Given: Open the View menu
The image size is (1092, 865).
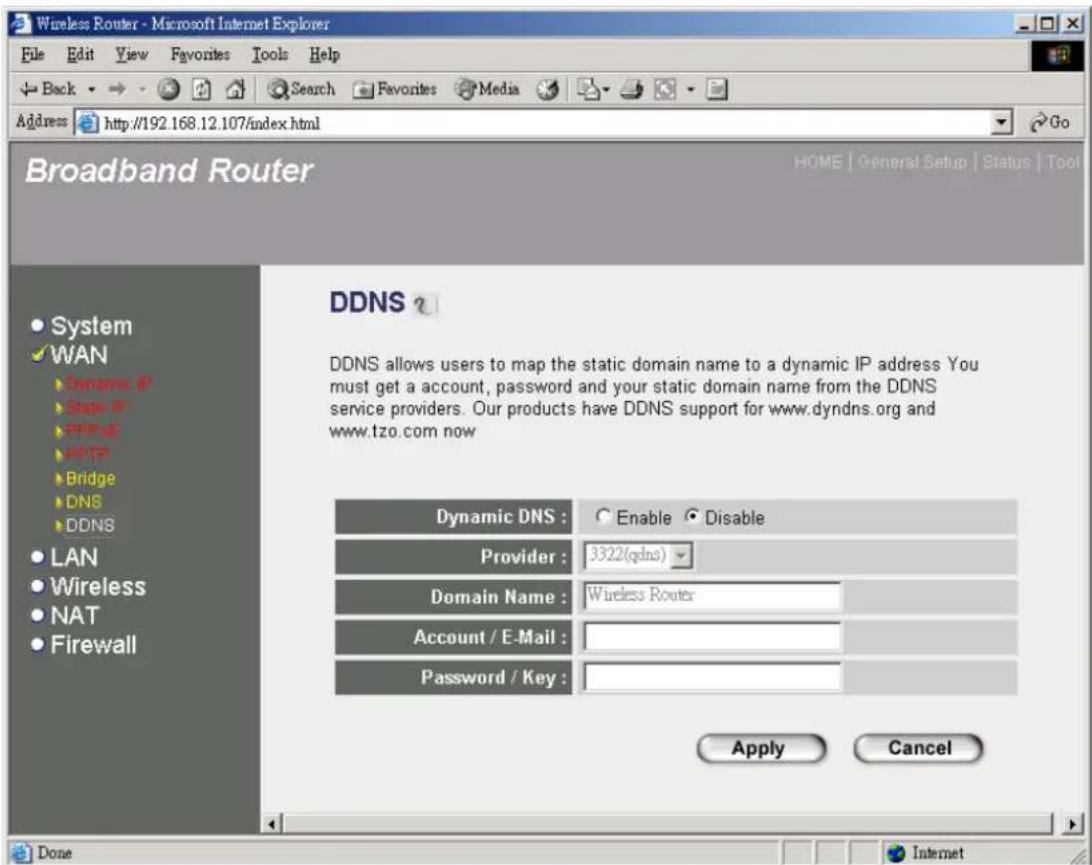Looking at the screenshot, I should click(x=132, y=54).
